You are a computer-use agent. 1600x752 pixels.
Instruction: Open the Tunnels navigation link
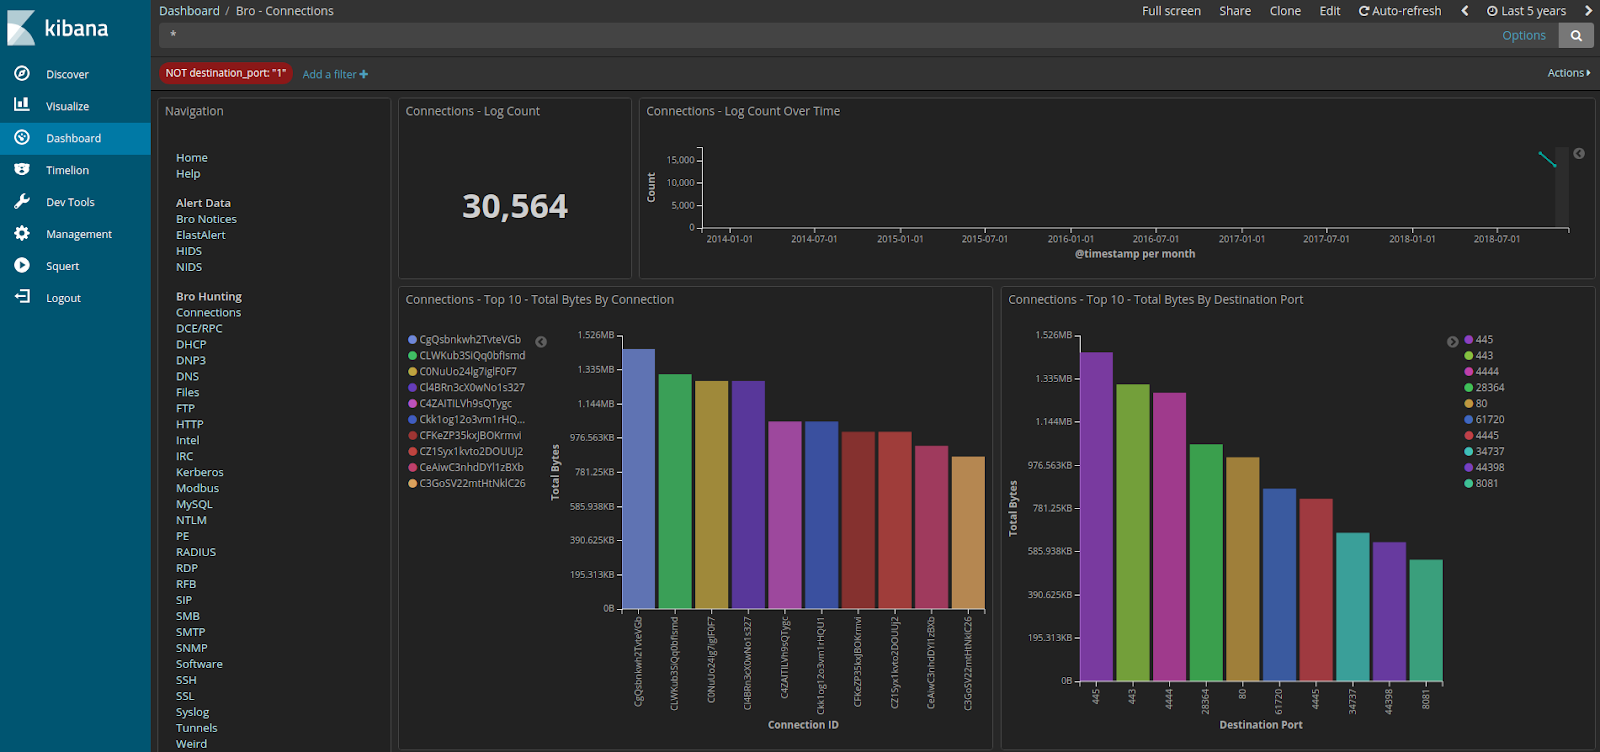pos(196,728)
